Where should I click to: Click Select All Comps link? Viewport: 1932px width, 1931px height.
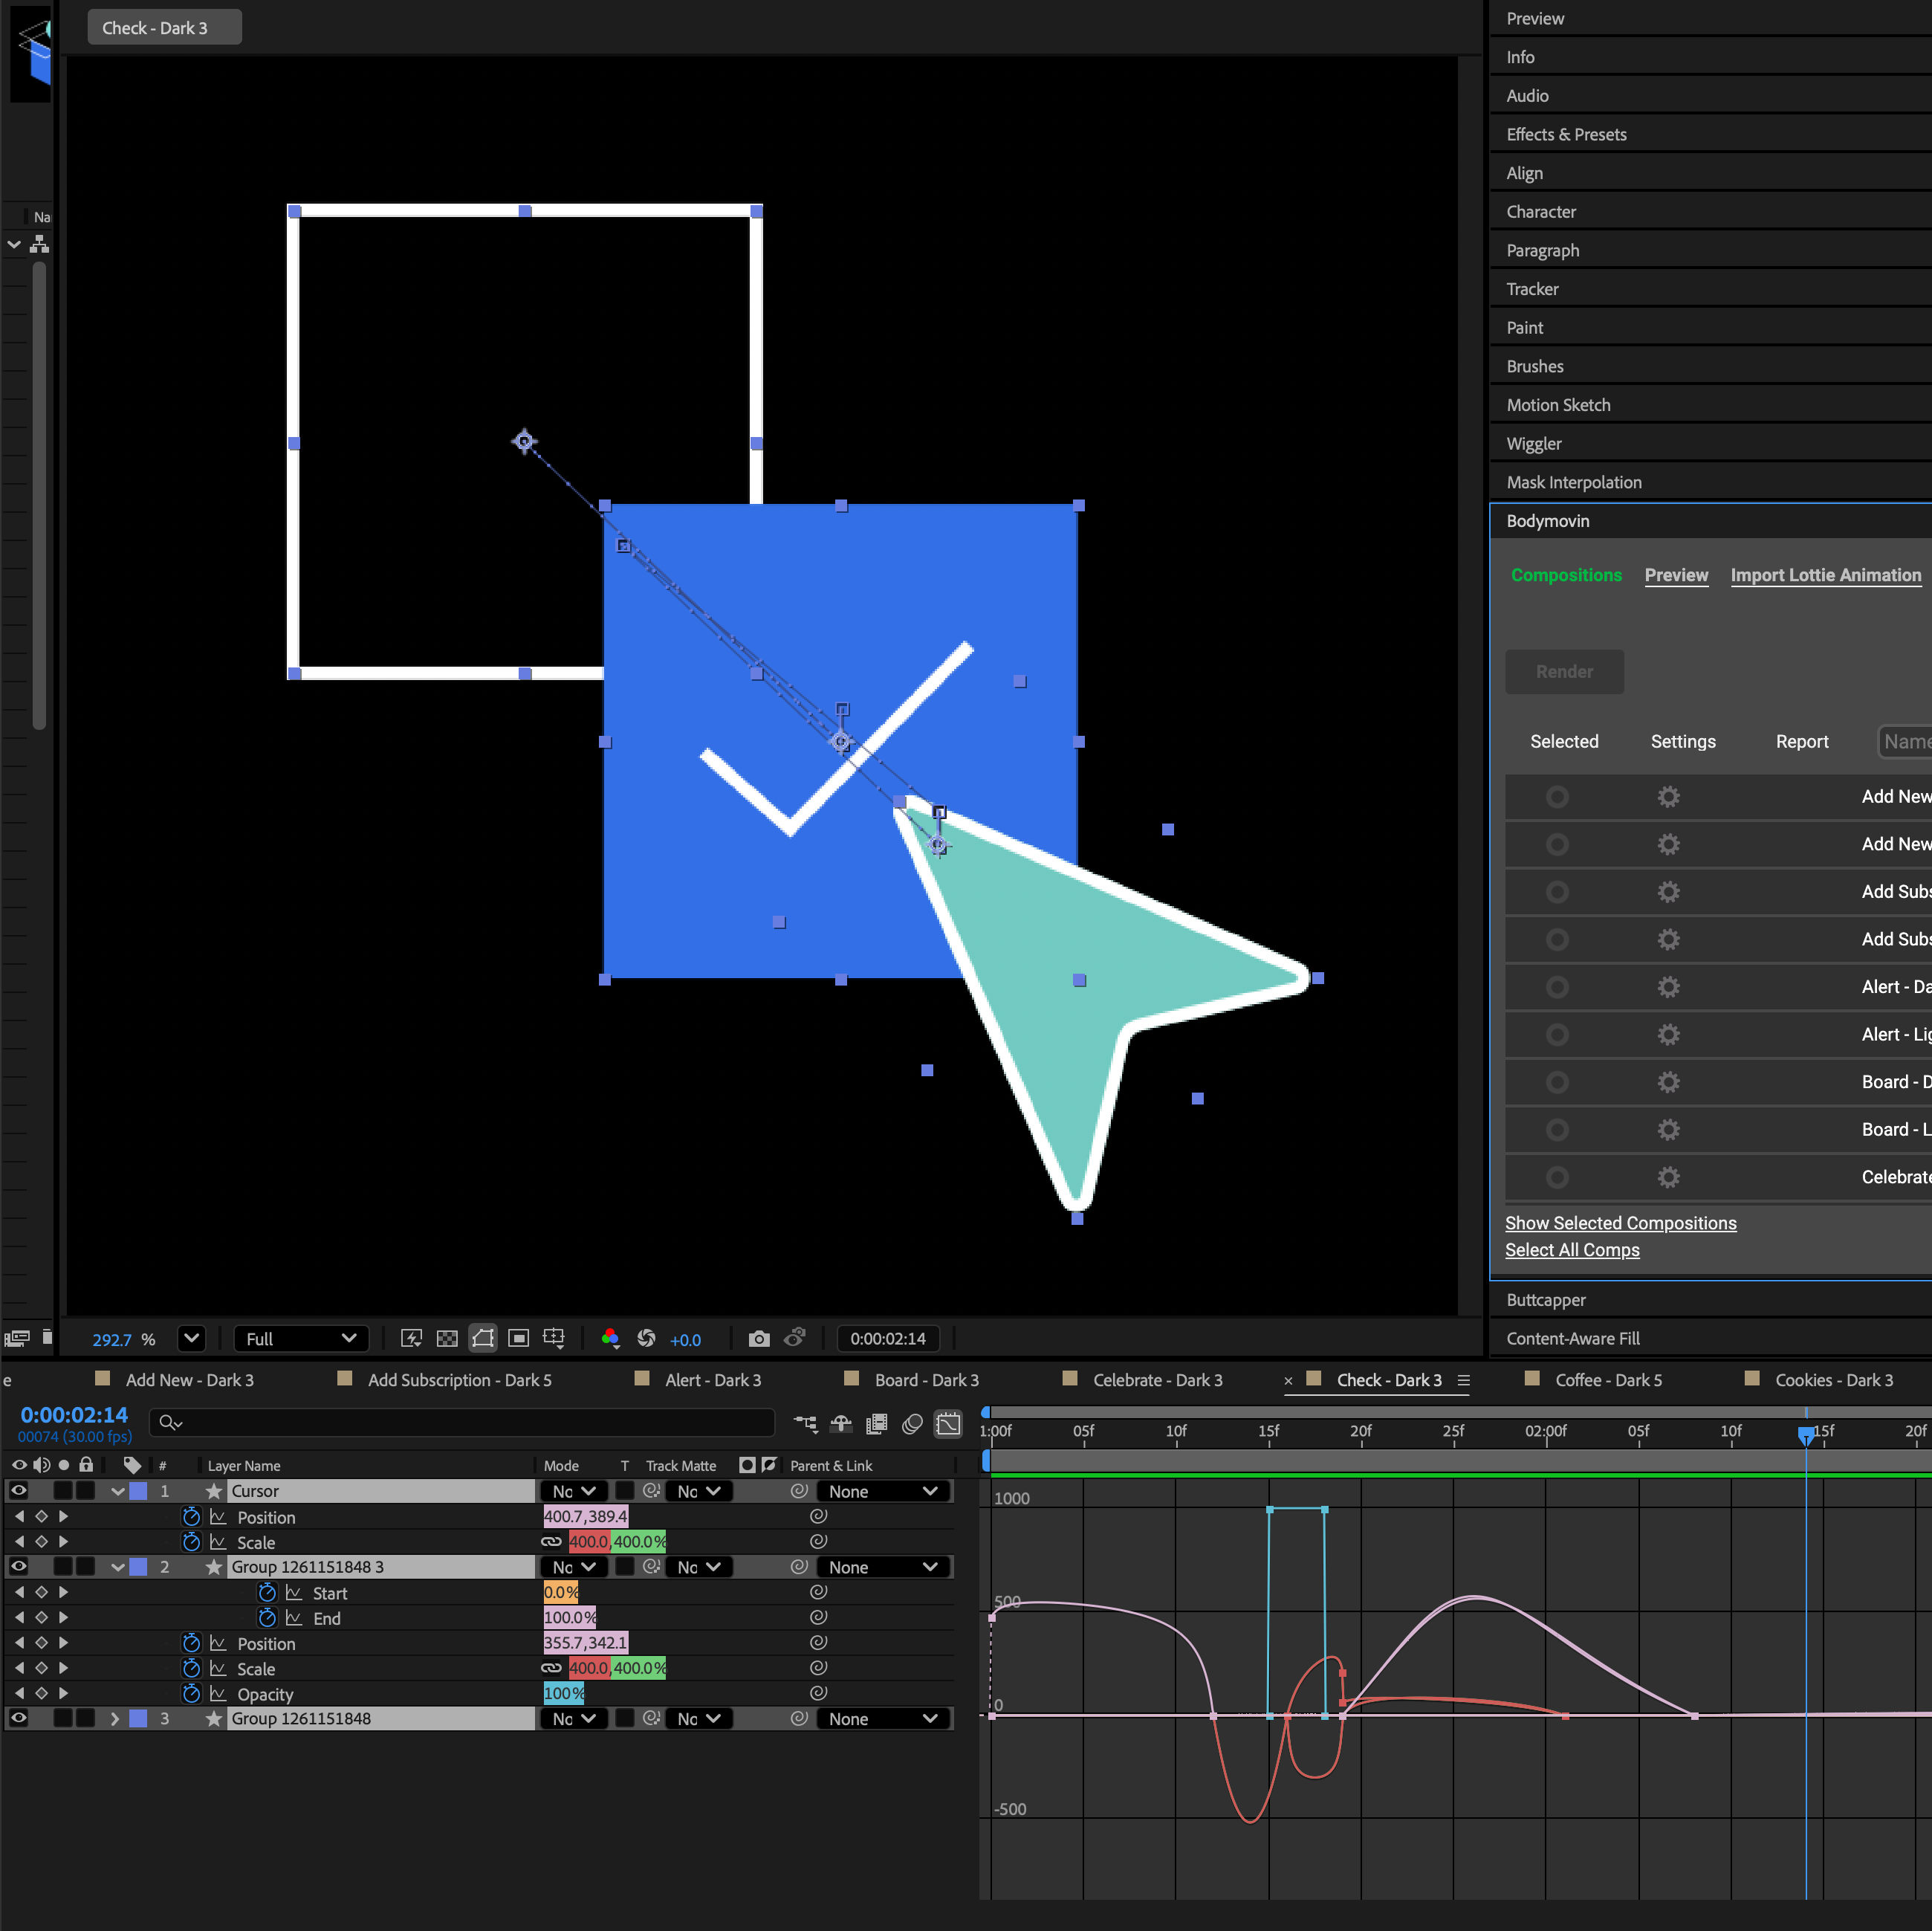(1572, 1250)
